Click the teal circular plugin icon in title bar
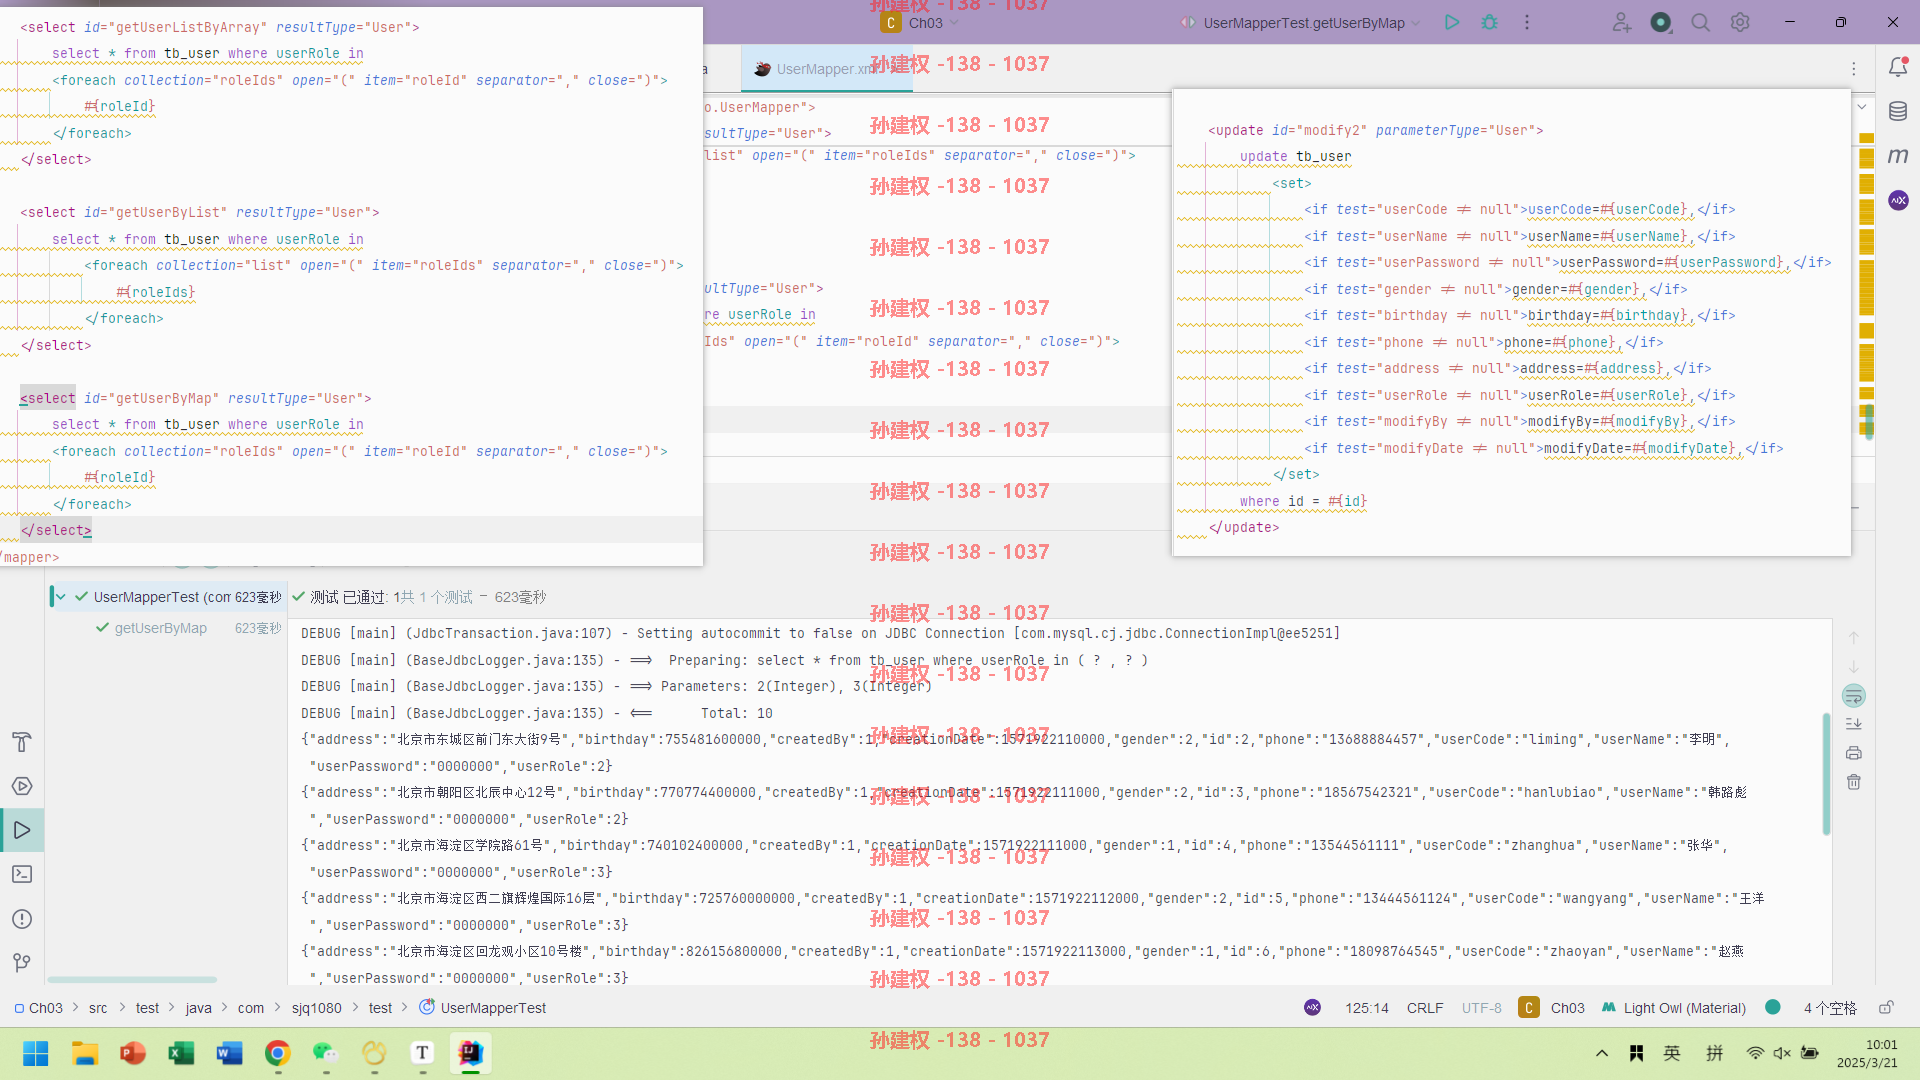Image resolution: width=1920 pixels, height=1080 pixels. [x=1661, y=22]
